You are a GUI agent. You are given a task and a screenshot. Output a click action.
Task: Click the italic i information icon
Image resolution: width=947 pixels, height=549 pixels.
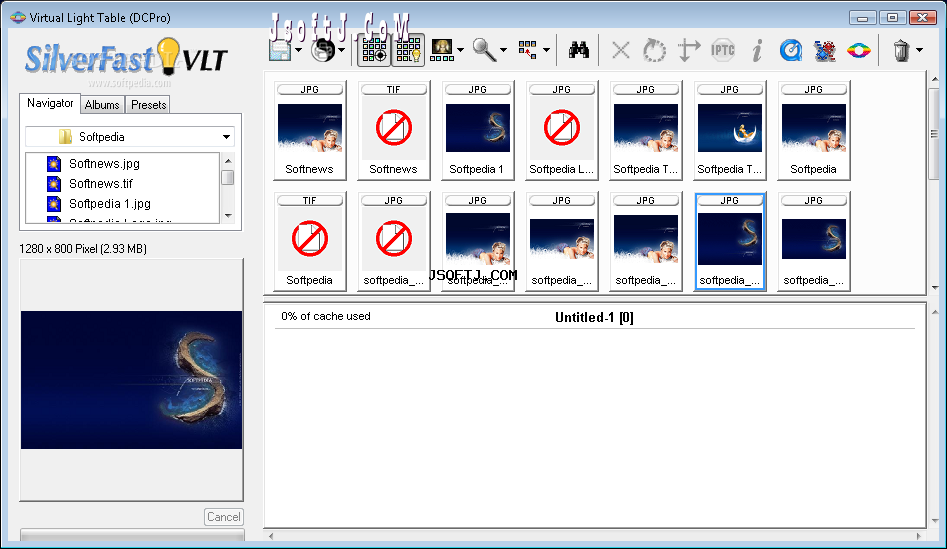[757, 50]
